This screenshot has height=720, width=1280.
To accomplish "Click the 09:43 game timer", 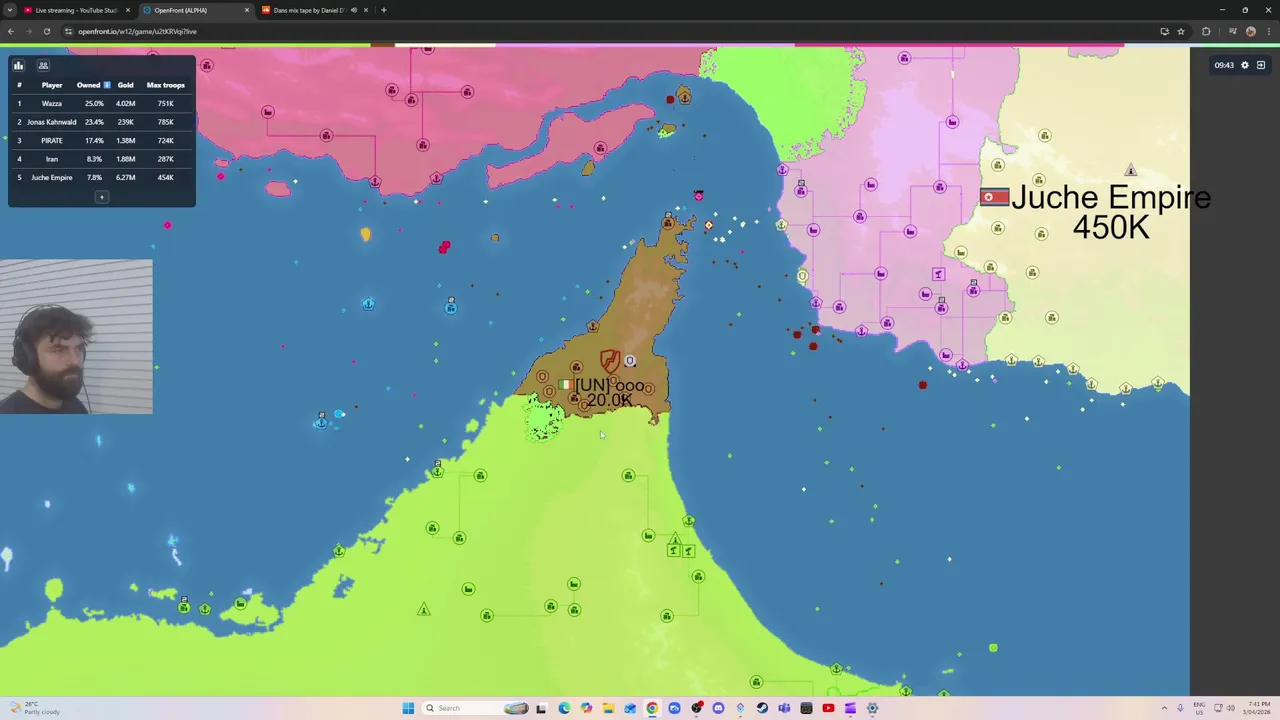I will [1224, 65].
